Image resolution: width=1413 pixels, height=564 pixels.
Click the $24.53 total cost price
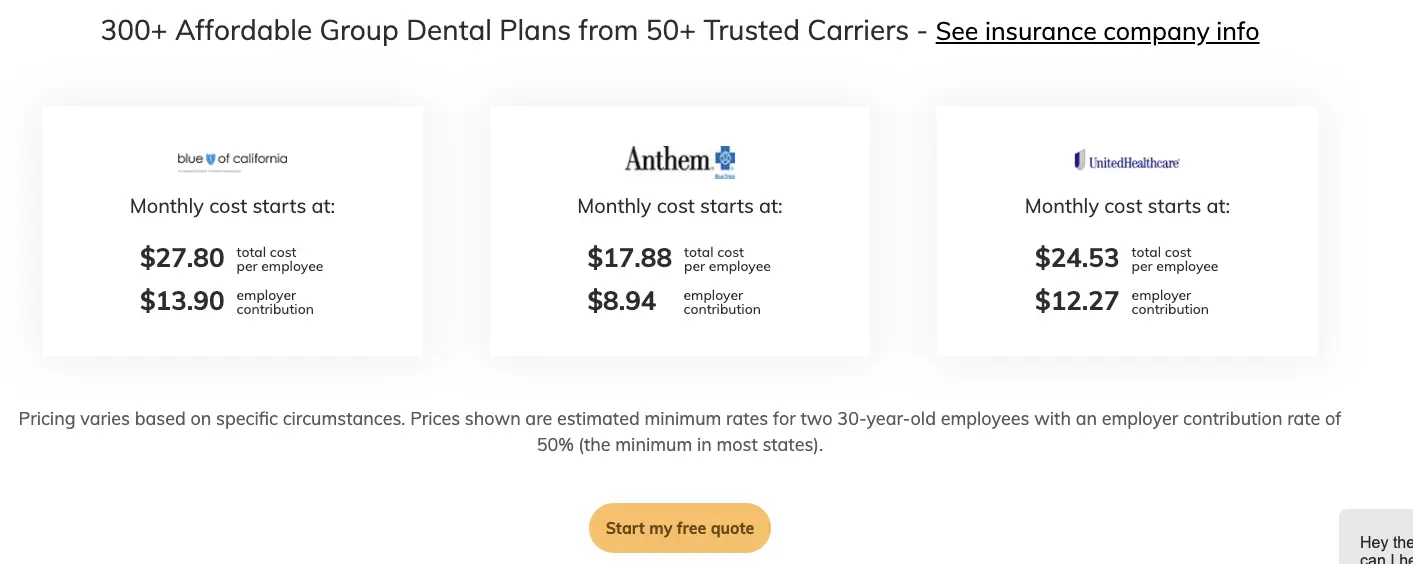1076,258
